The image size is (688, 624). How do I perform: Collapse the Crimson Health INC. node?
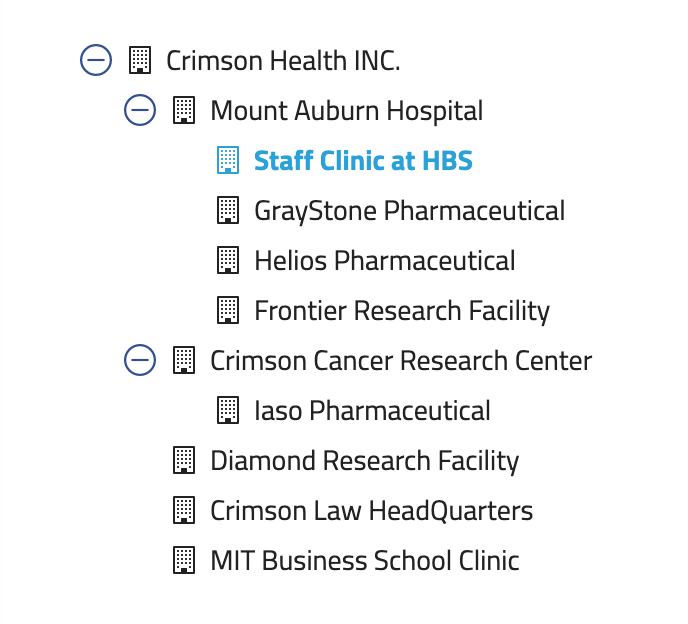(x=96, y=60)
